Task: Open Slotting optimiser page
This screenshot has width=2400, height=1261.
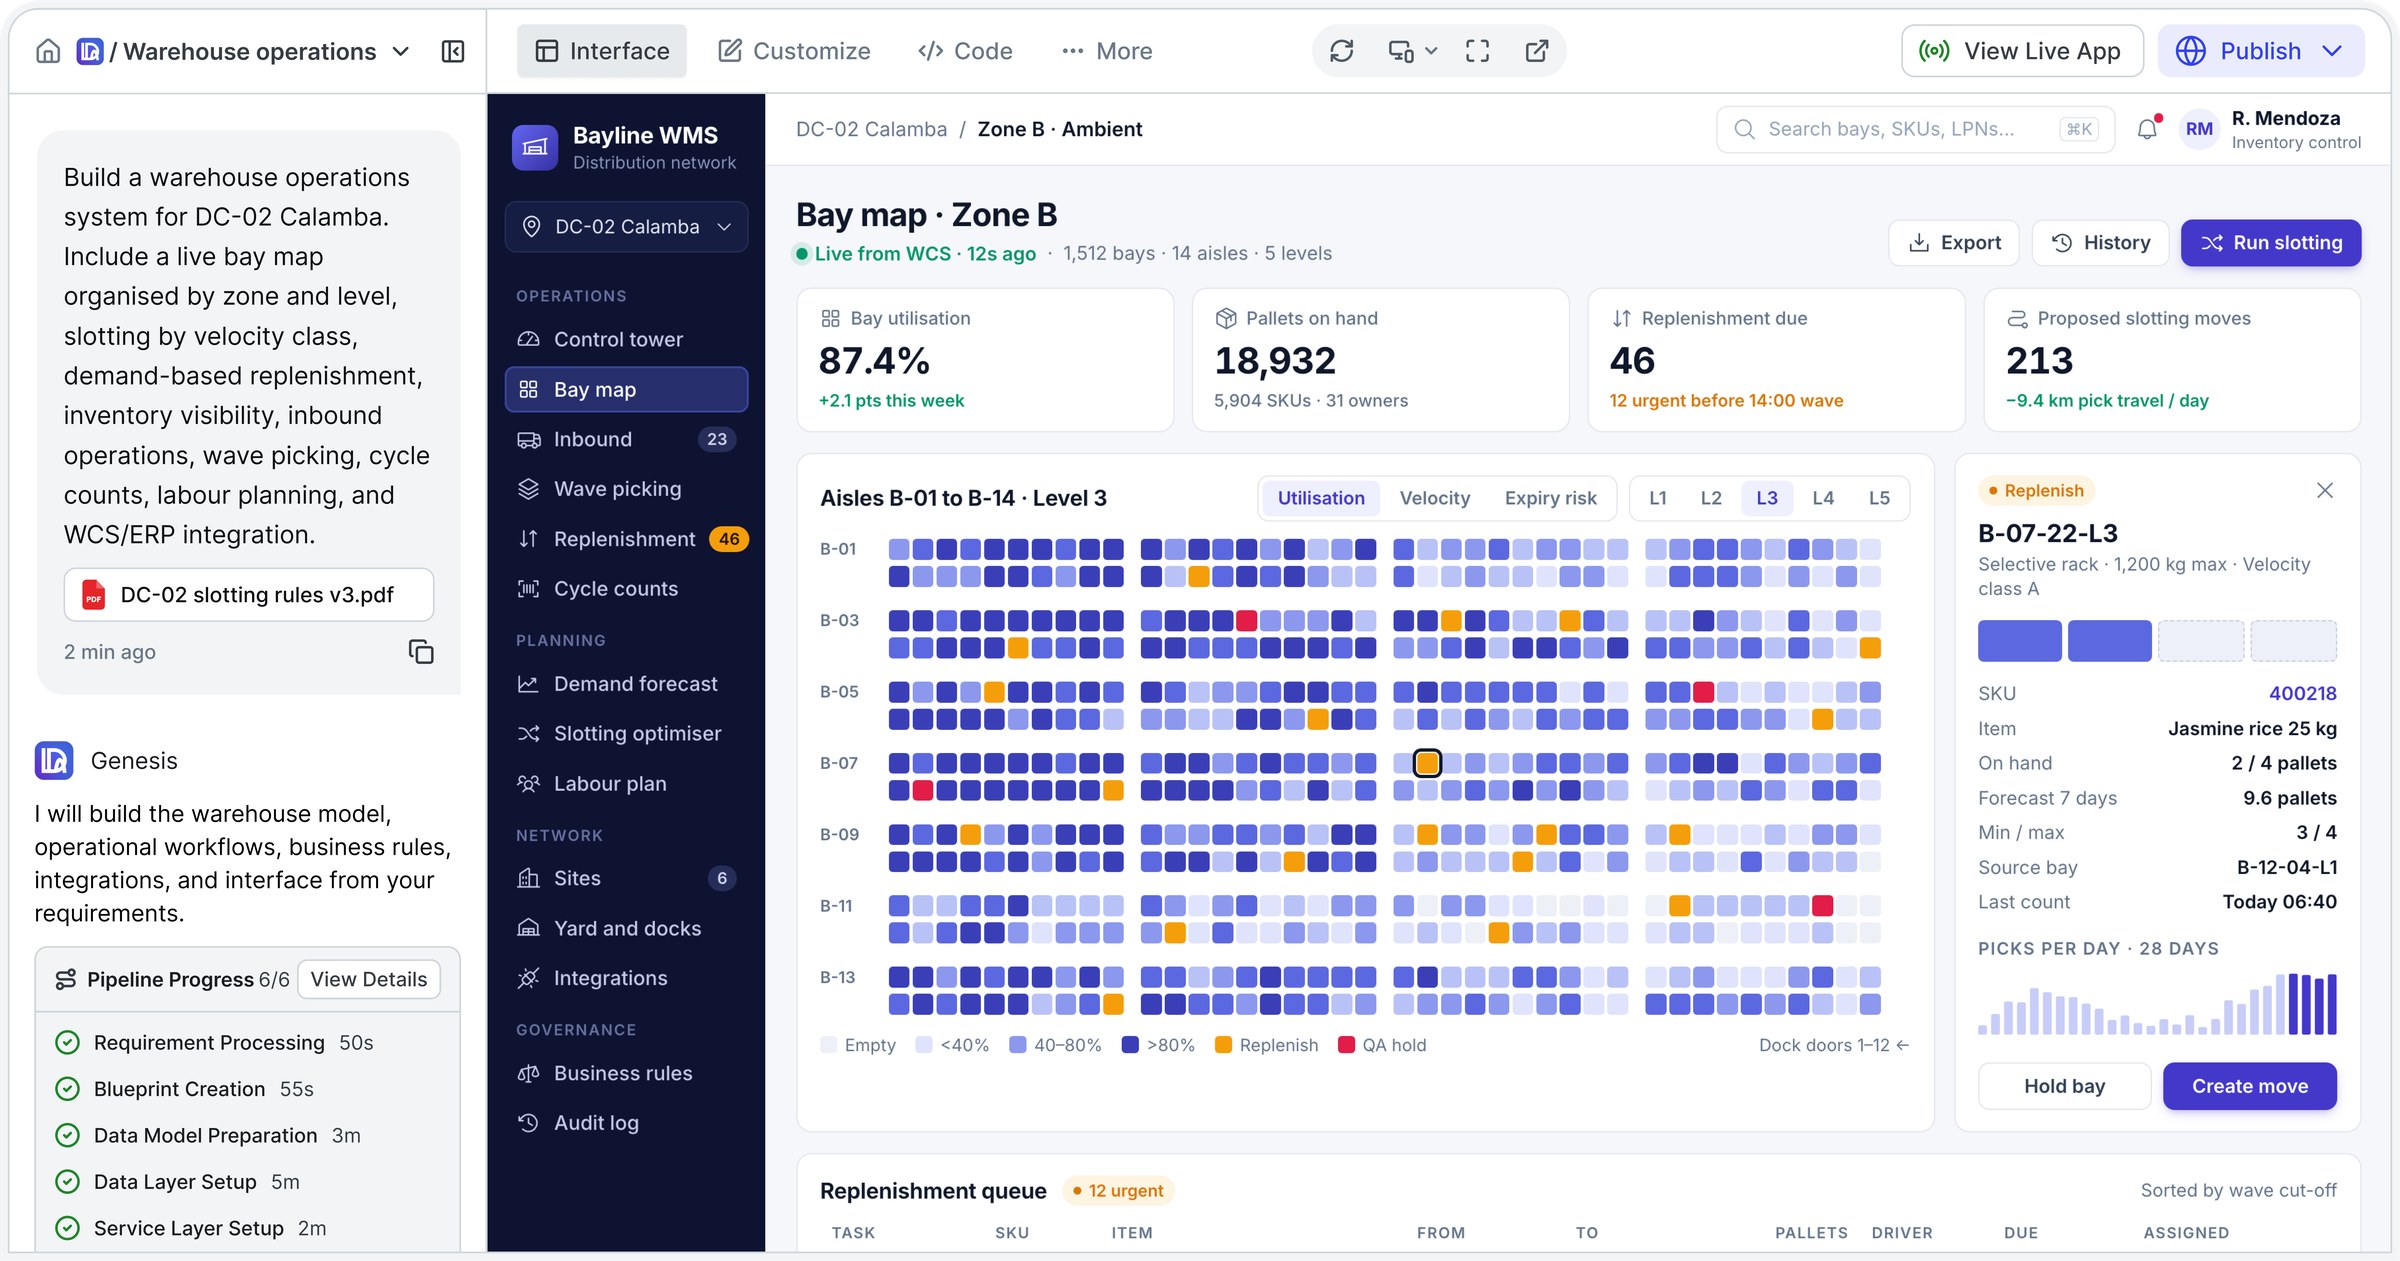Action: click(x=627, y=733)
